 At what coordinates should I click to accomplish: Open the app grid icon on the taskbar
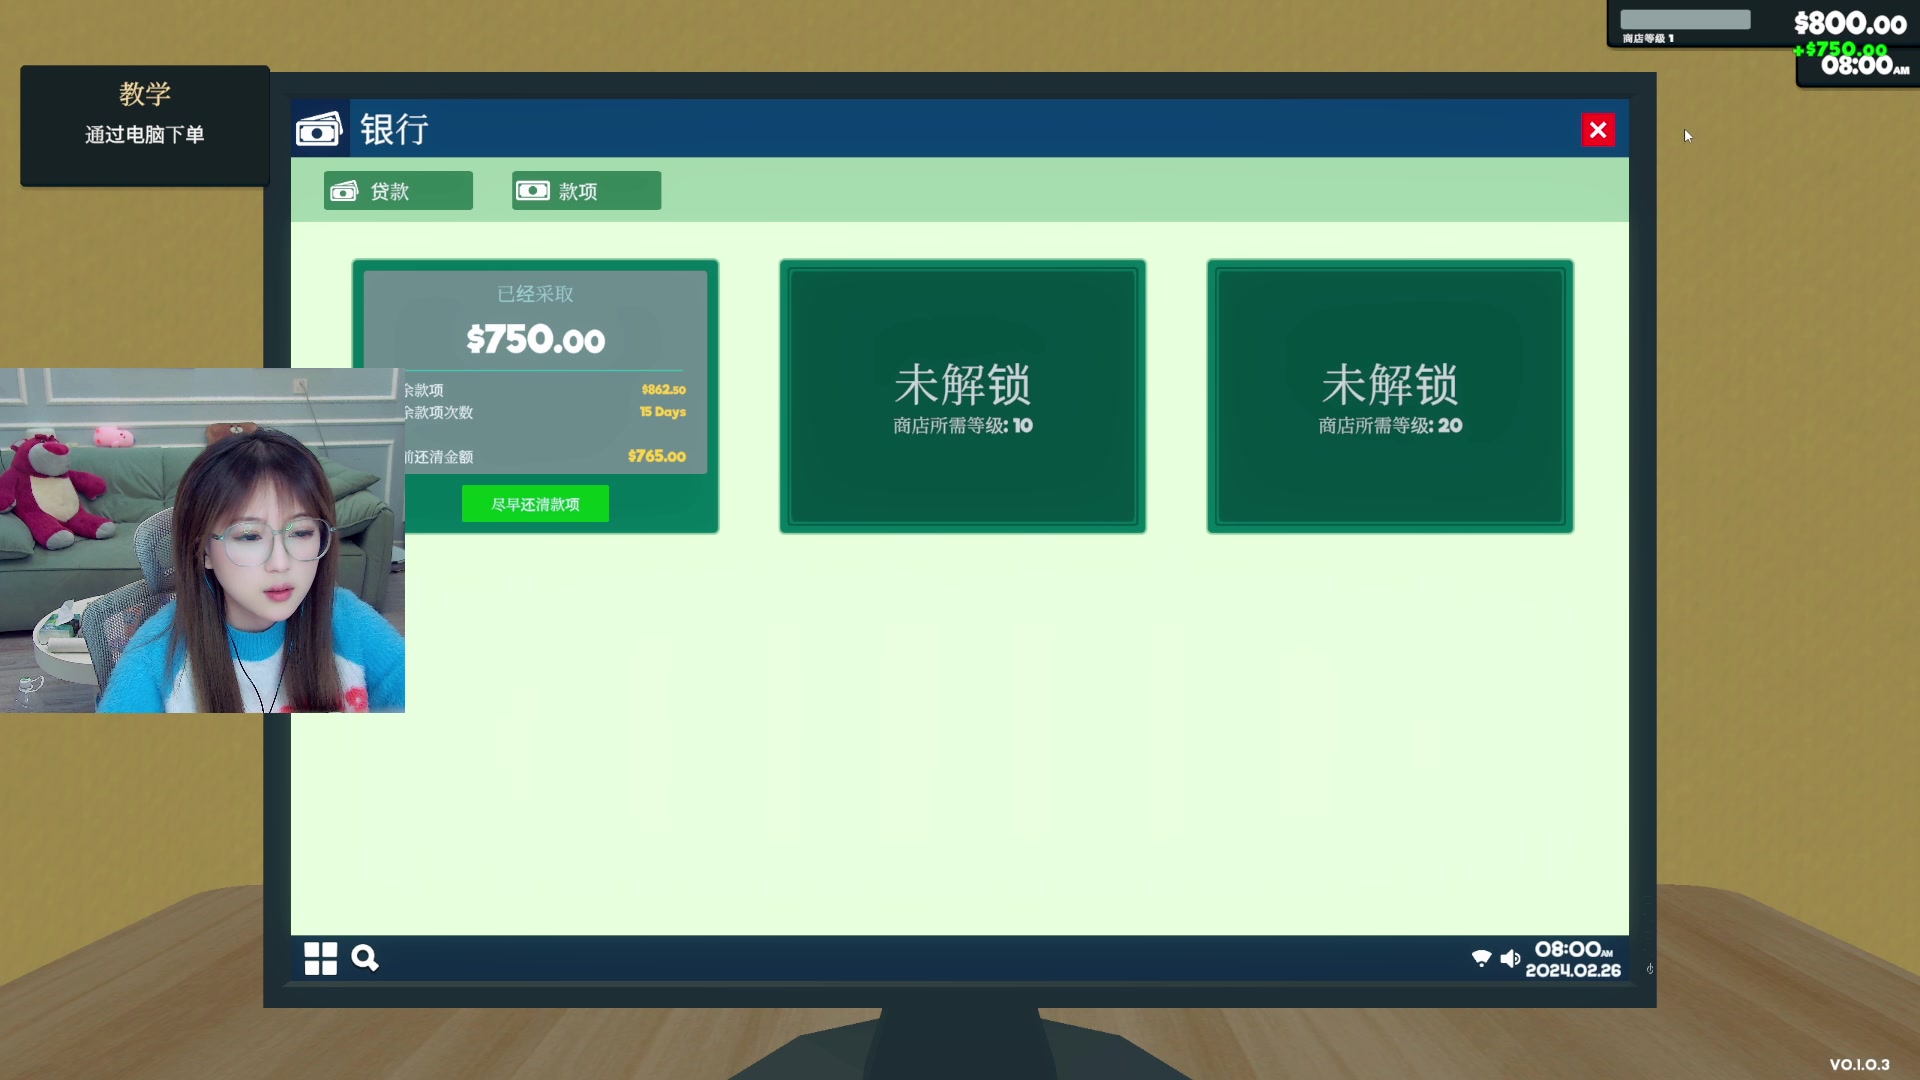tap(320, 958)
